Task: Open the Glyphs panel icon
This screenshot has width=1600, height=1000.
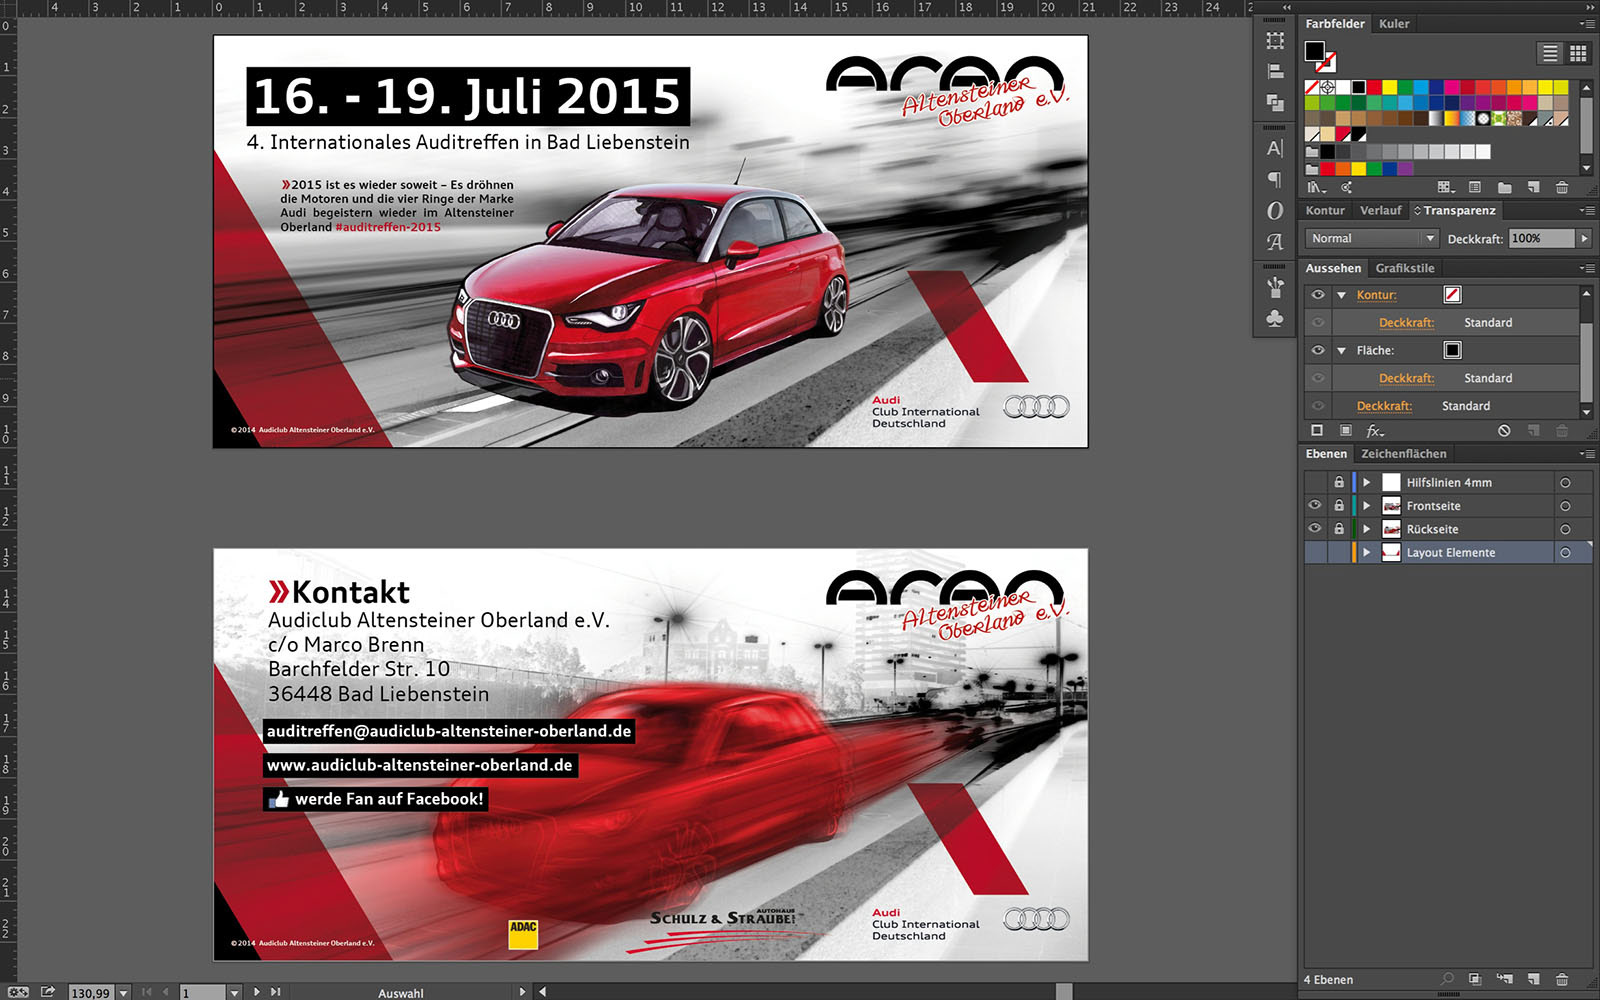Action: tap(1275, 242)
